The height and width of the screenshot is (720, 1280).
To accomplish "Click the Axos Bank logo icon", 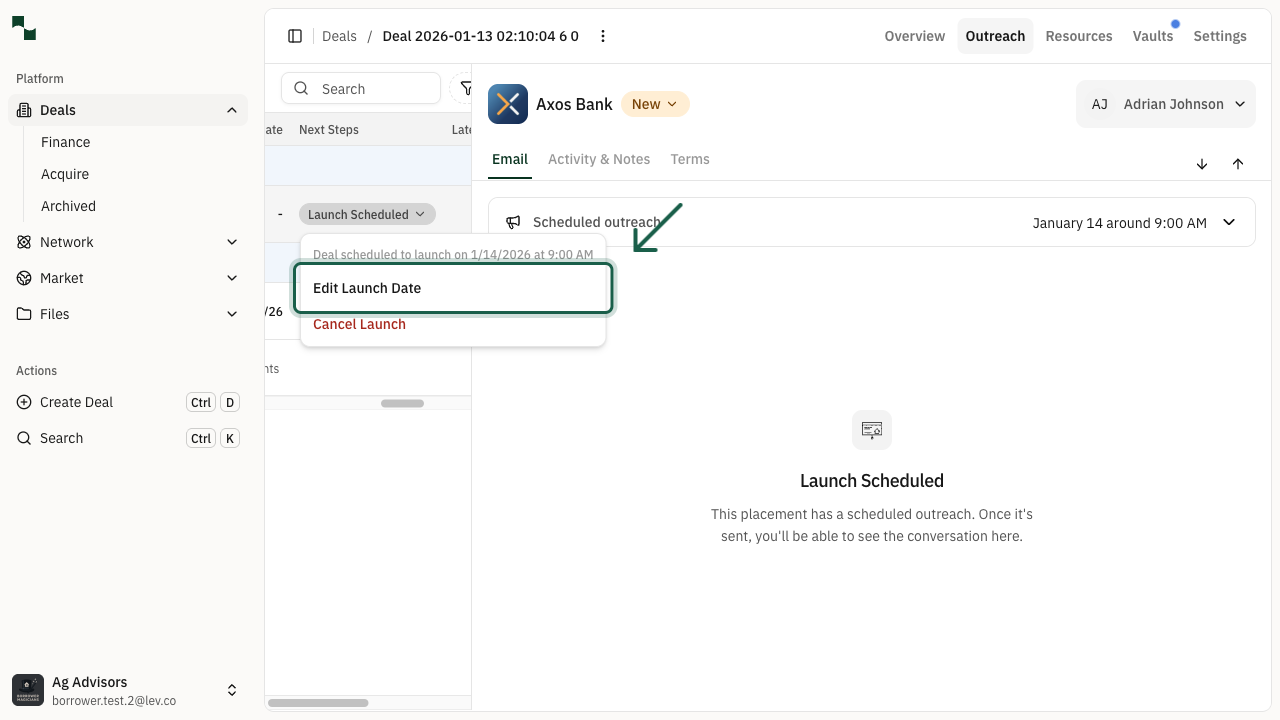I will pyautogui.click(x=507, y=104).
